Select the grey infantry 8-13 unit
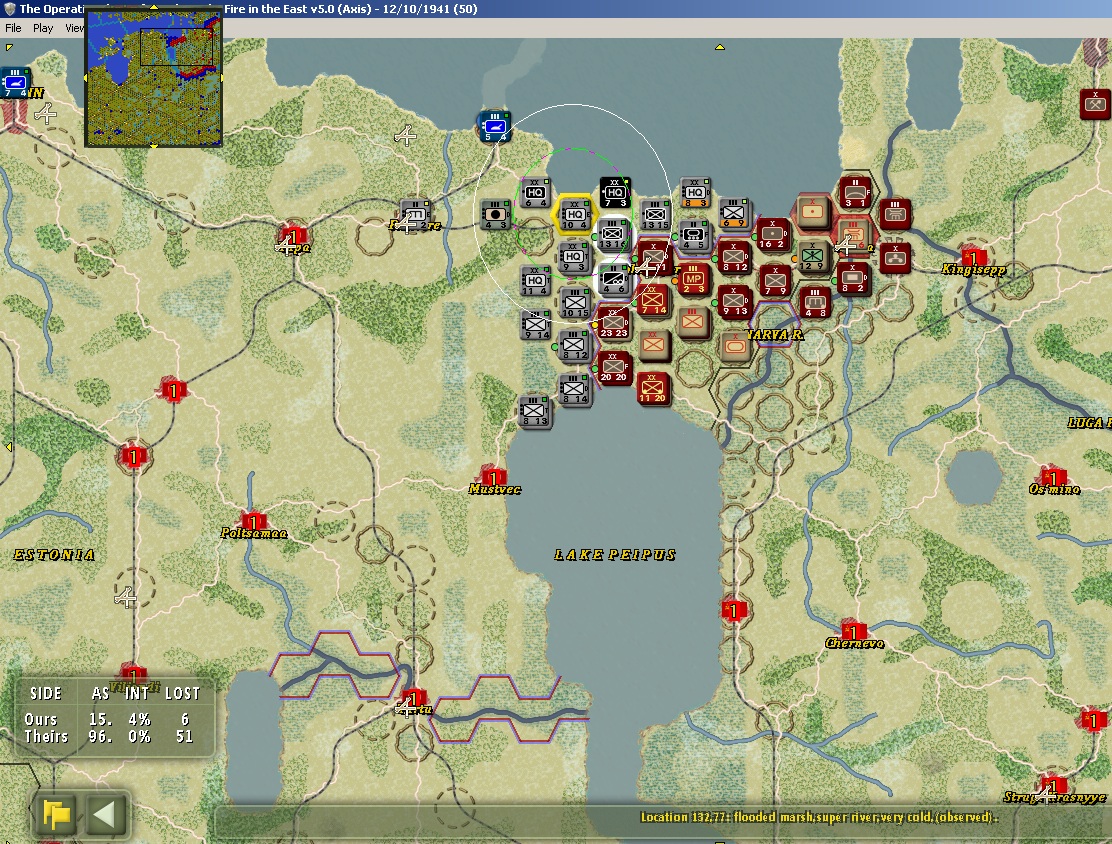Screen dimensions: 1112x844 [535, 411]
